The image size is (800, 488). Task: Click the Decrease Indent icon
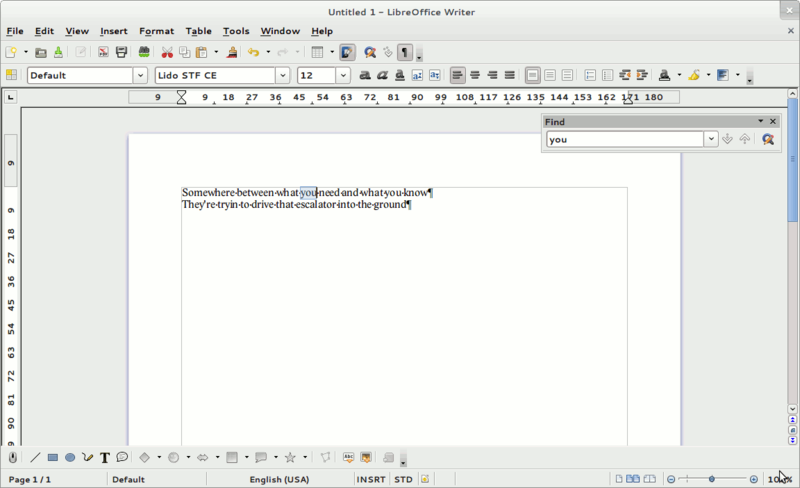click(x=625, y=76)
